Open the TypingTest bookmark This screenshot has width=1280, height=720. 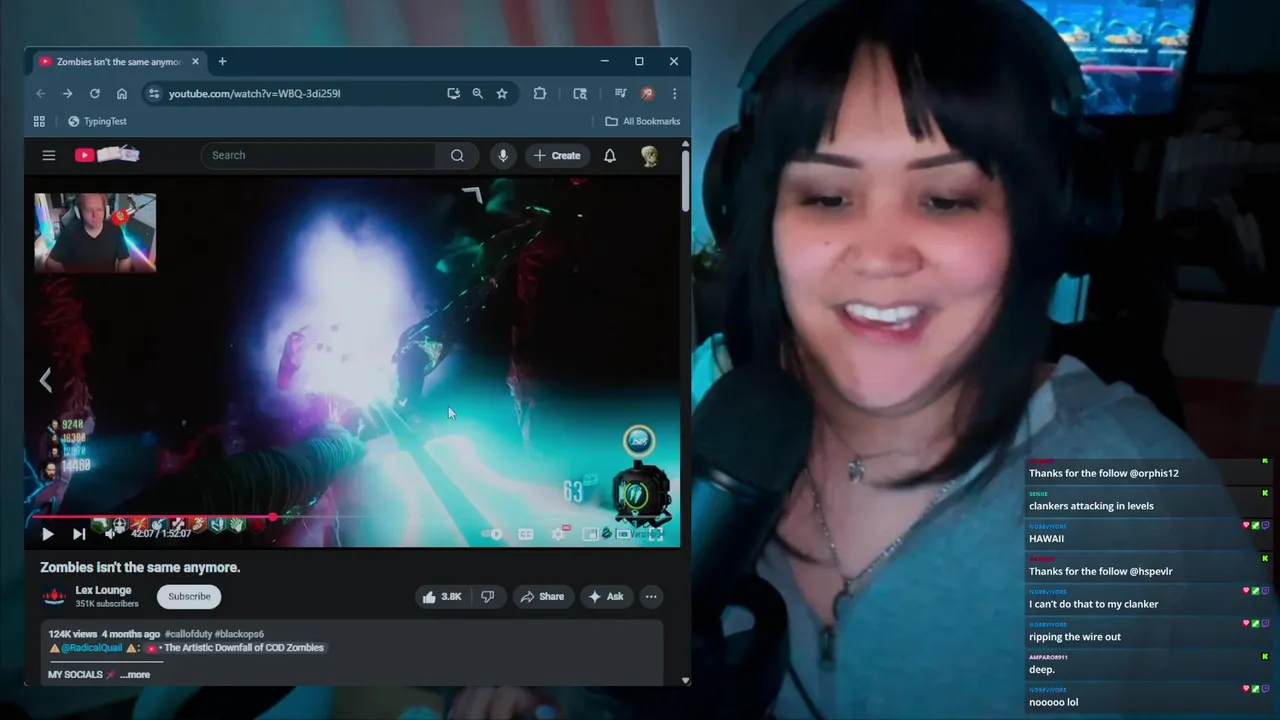coord(97,121)
